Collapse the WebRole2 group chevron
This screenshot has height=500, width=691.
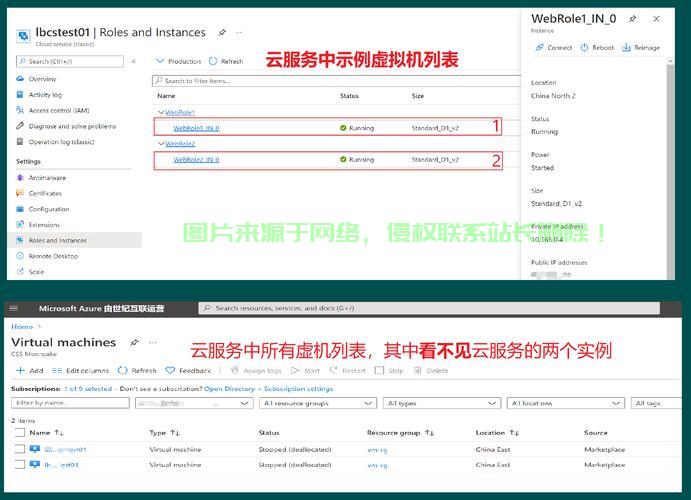[x=161, y=144]
